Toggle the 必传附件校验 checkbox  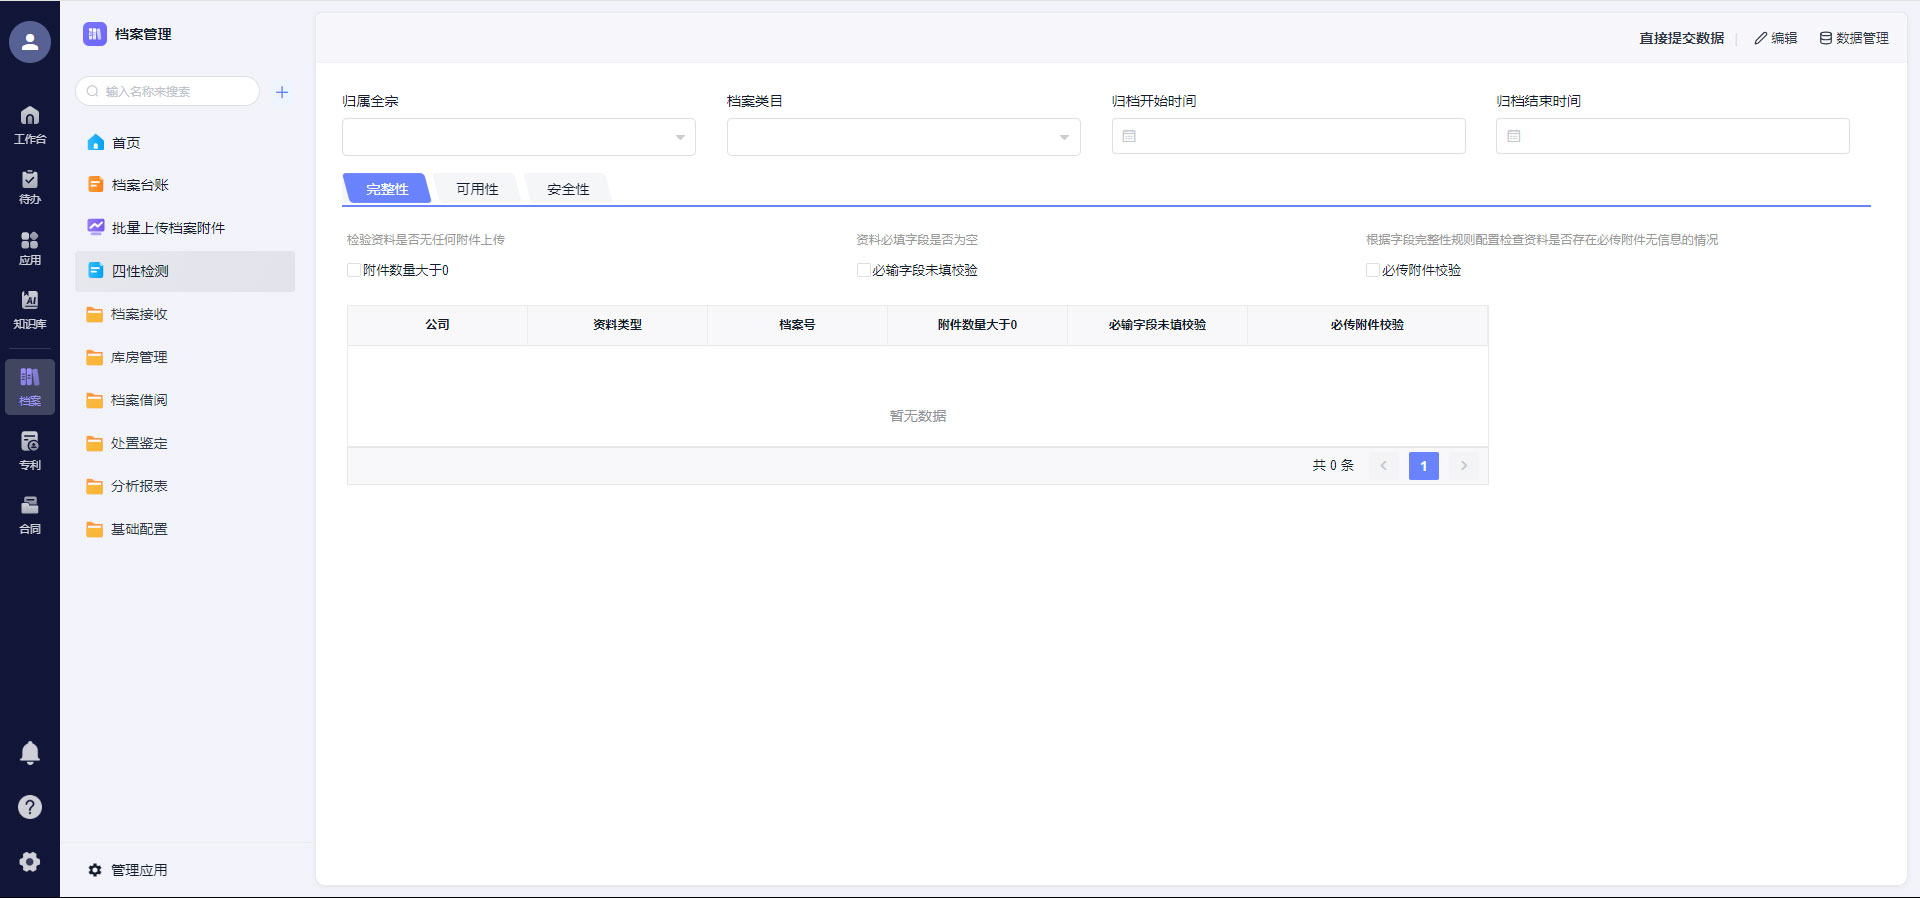[1373, 270]
